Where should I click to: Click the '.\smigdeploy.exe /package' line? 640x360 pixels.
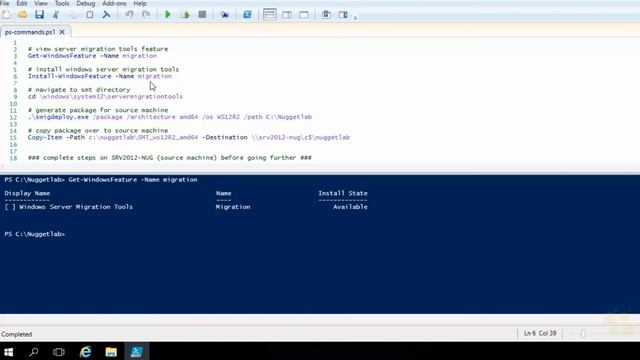[x=170, y=117]
